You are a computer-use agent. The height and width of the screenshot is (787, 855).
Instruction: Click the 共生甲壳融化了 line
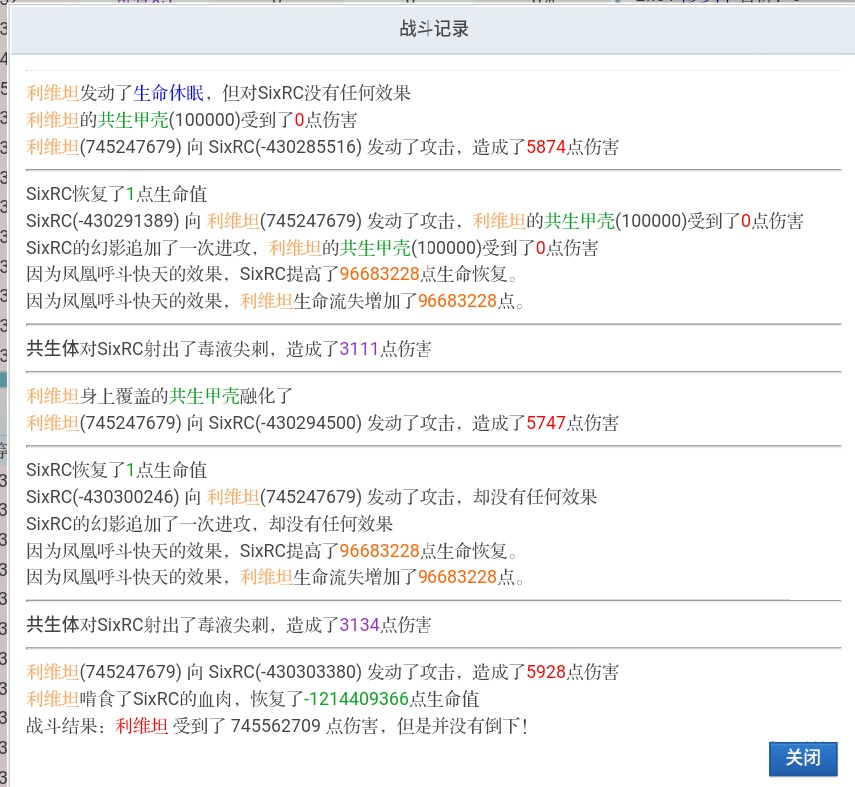pos(159,396)
